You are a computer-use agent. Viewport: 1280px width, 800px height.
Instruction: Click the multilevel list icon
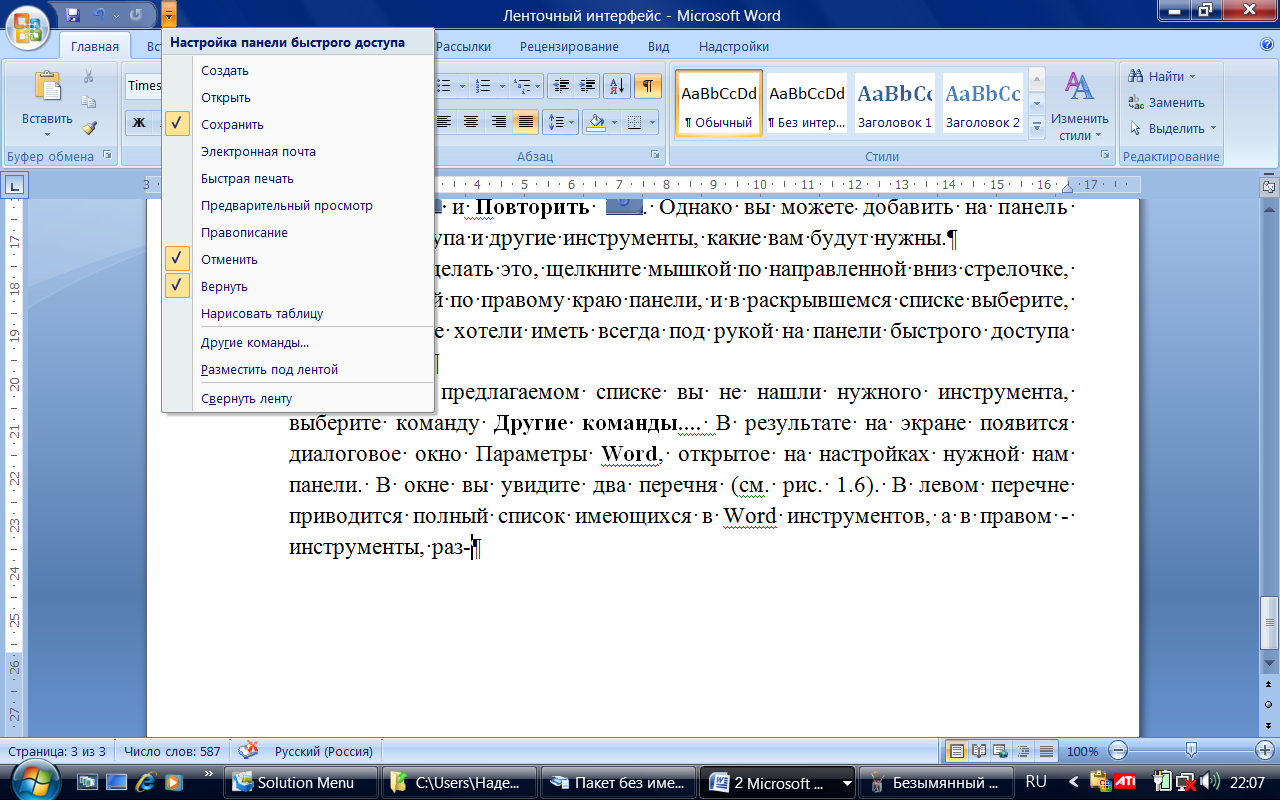tap(521, 86)
